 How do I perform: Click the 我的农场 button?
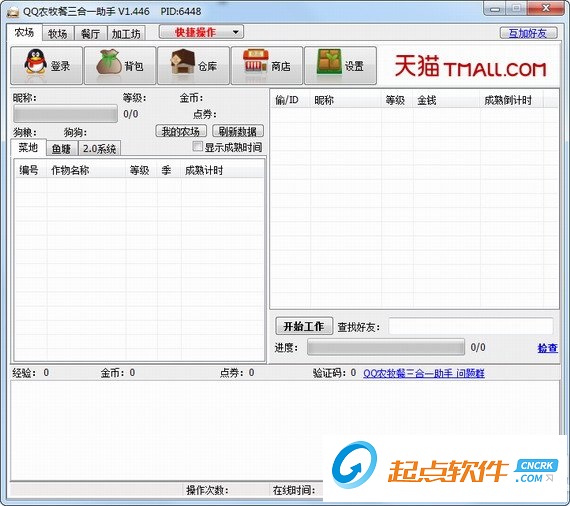point(181,131)
